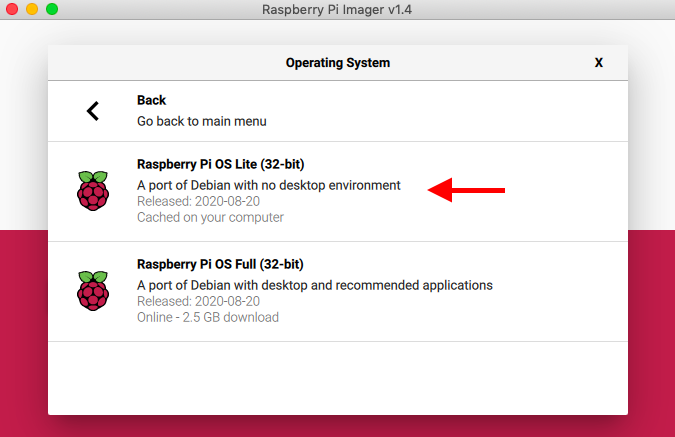Click the Raspberry Pi Imager v1.4 title

click(337, 9)
